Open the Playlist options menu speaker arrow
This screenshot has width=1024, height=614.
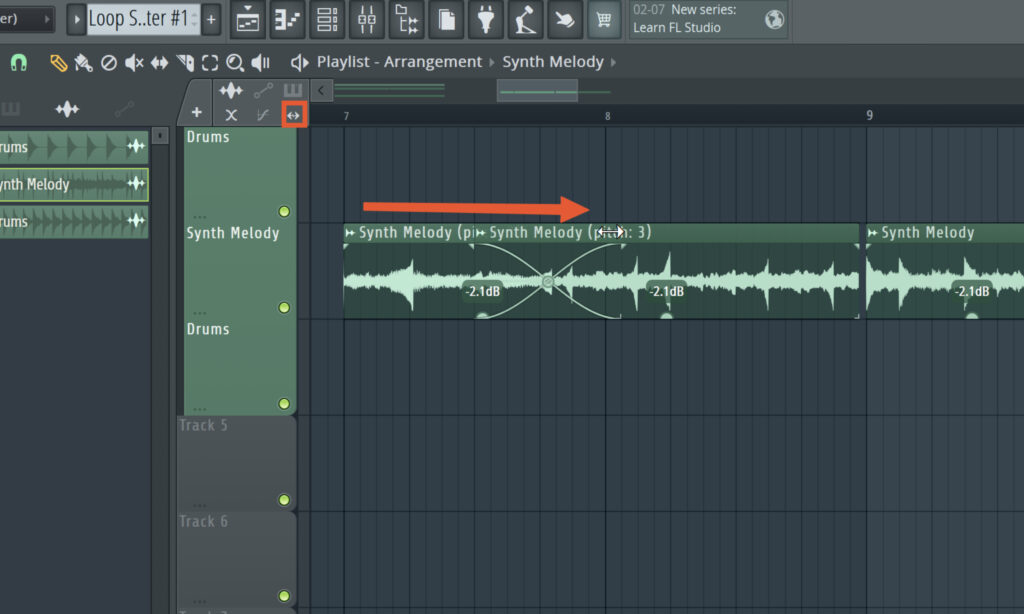click(x=299, y=63)
